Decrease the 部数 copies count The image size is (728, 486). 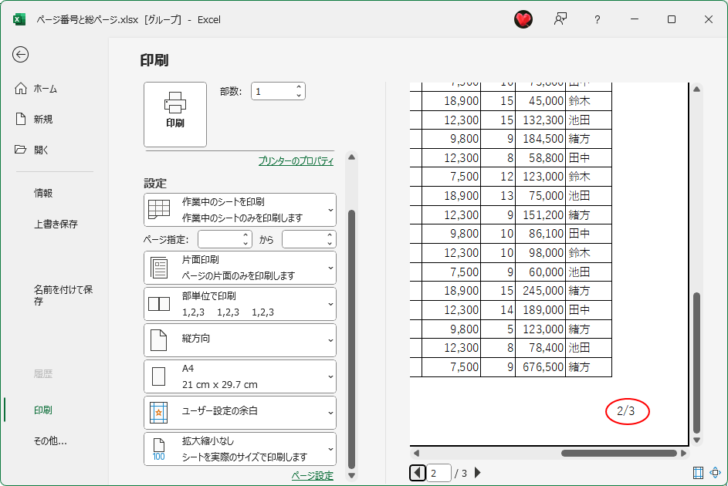pyautogui.click(x=299, y=95)
